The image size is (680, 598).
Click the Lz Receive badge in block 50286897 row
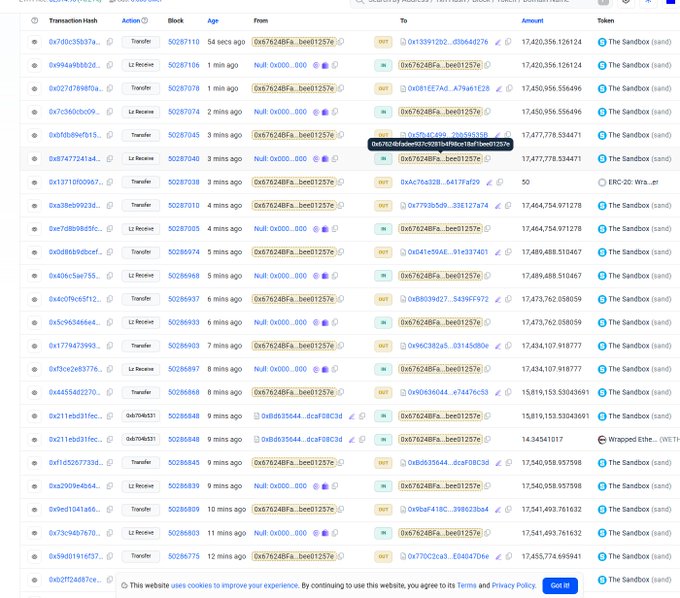point(141,369)
